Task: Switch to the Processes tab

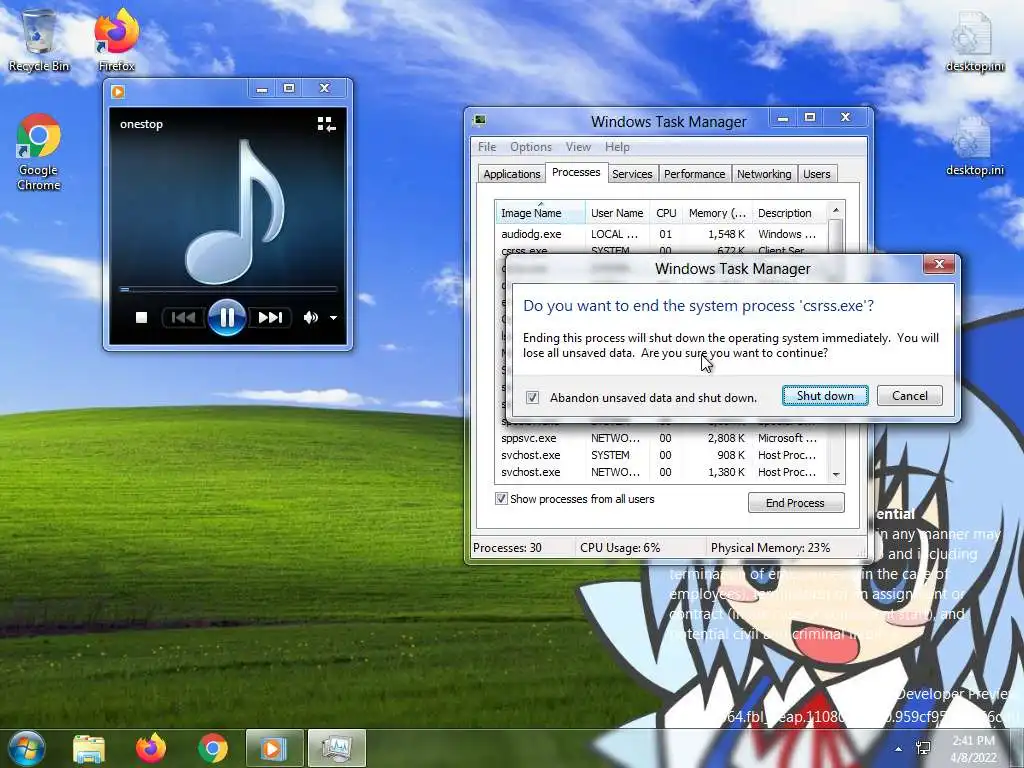Action: click(576, 172)
